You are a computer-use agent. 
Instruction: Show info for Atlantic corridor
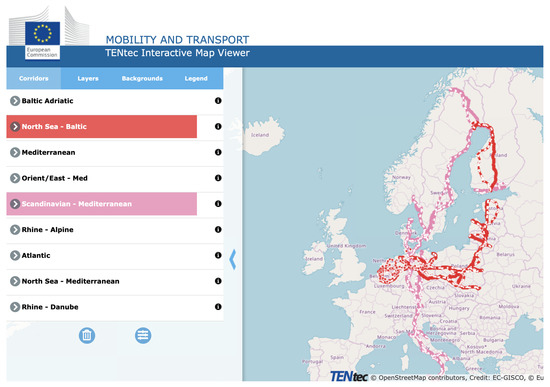[x=218, y=255]
